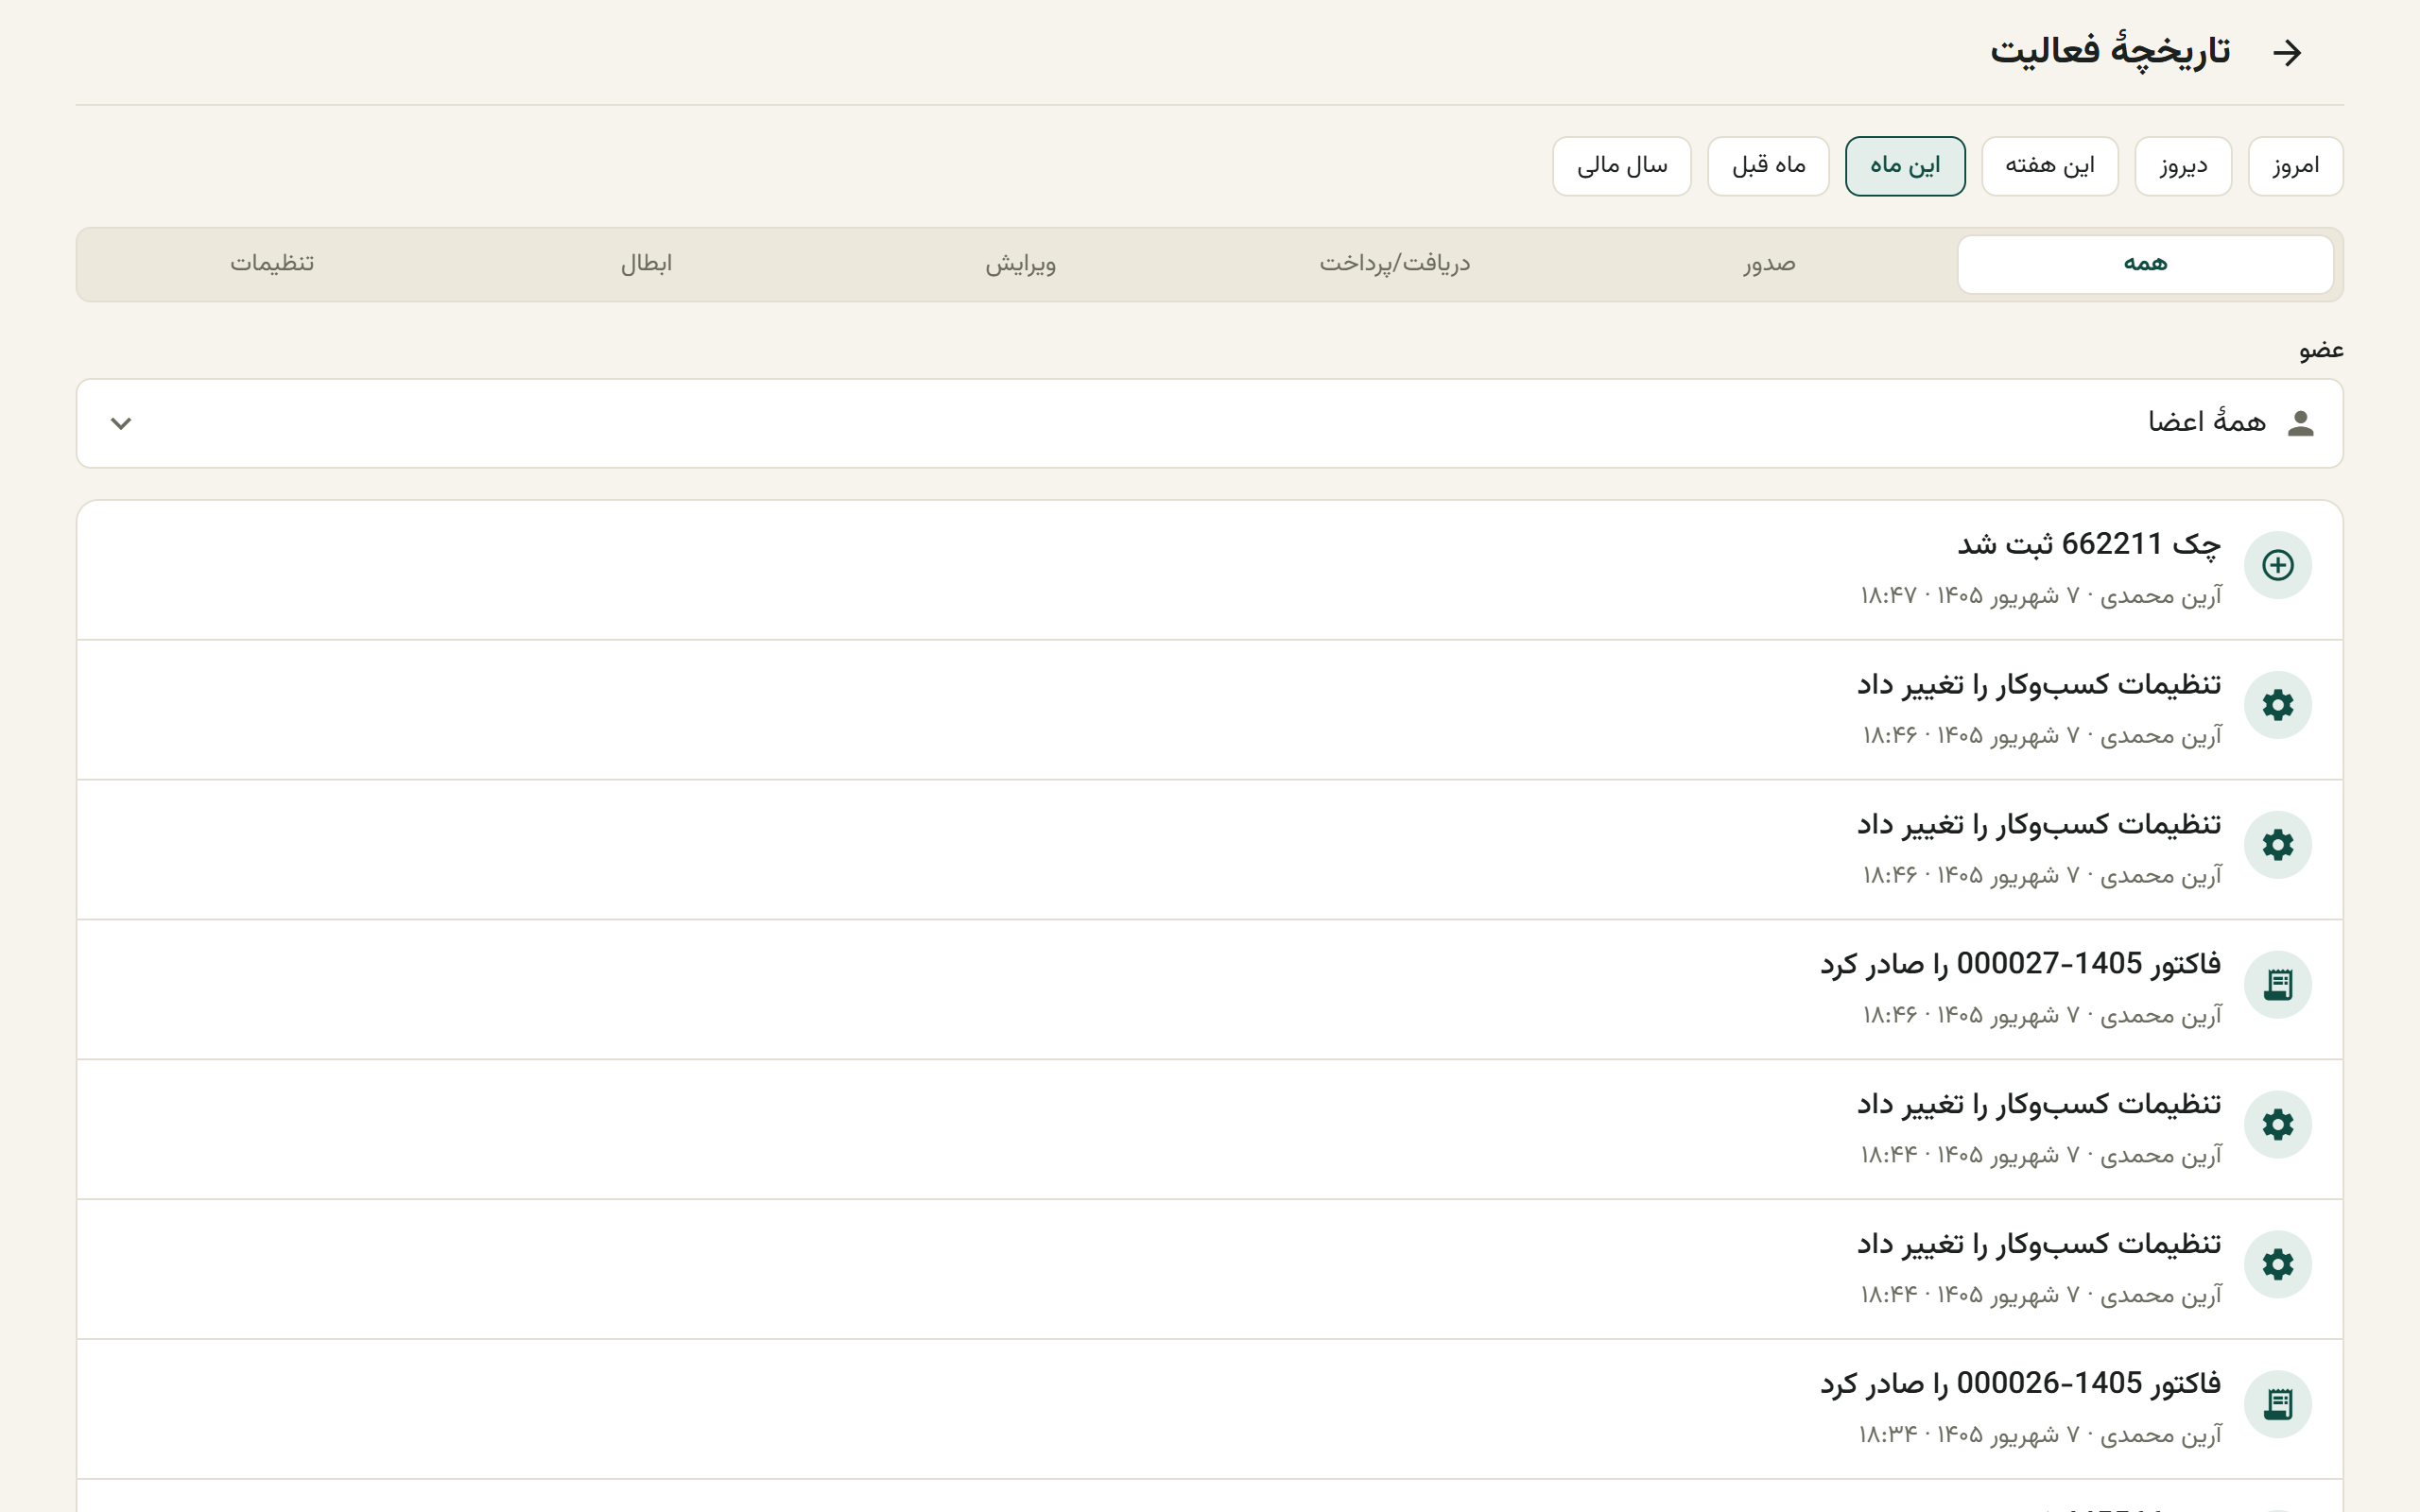The height and width of the screenshot is (1512, 2420).
Task: Filter by این هفته date chip
Action: 2049,166
